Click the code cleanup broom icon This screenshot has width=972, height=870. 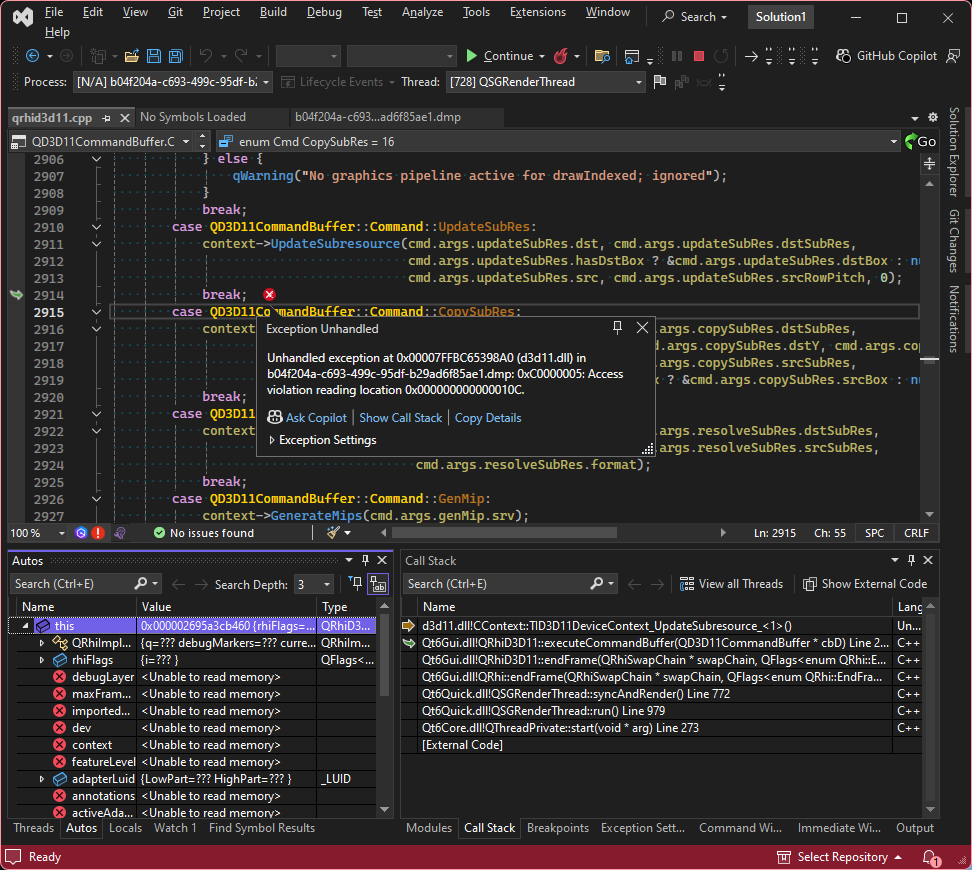pyautogui.click(x=333, y=533)
